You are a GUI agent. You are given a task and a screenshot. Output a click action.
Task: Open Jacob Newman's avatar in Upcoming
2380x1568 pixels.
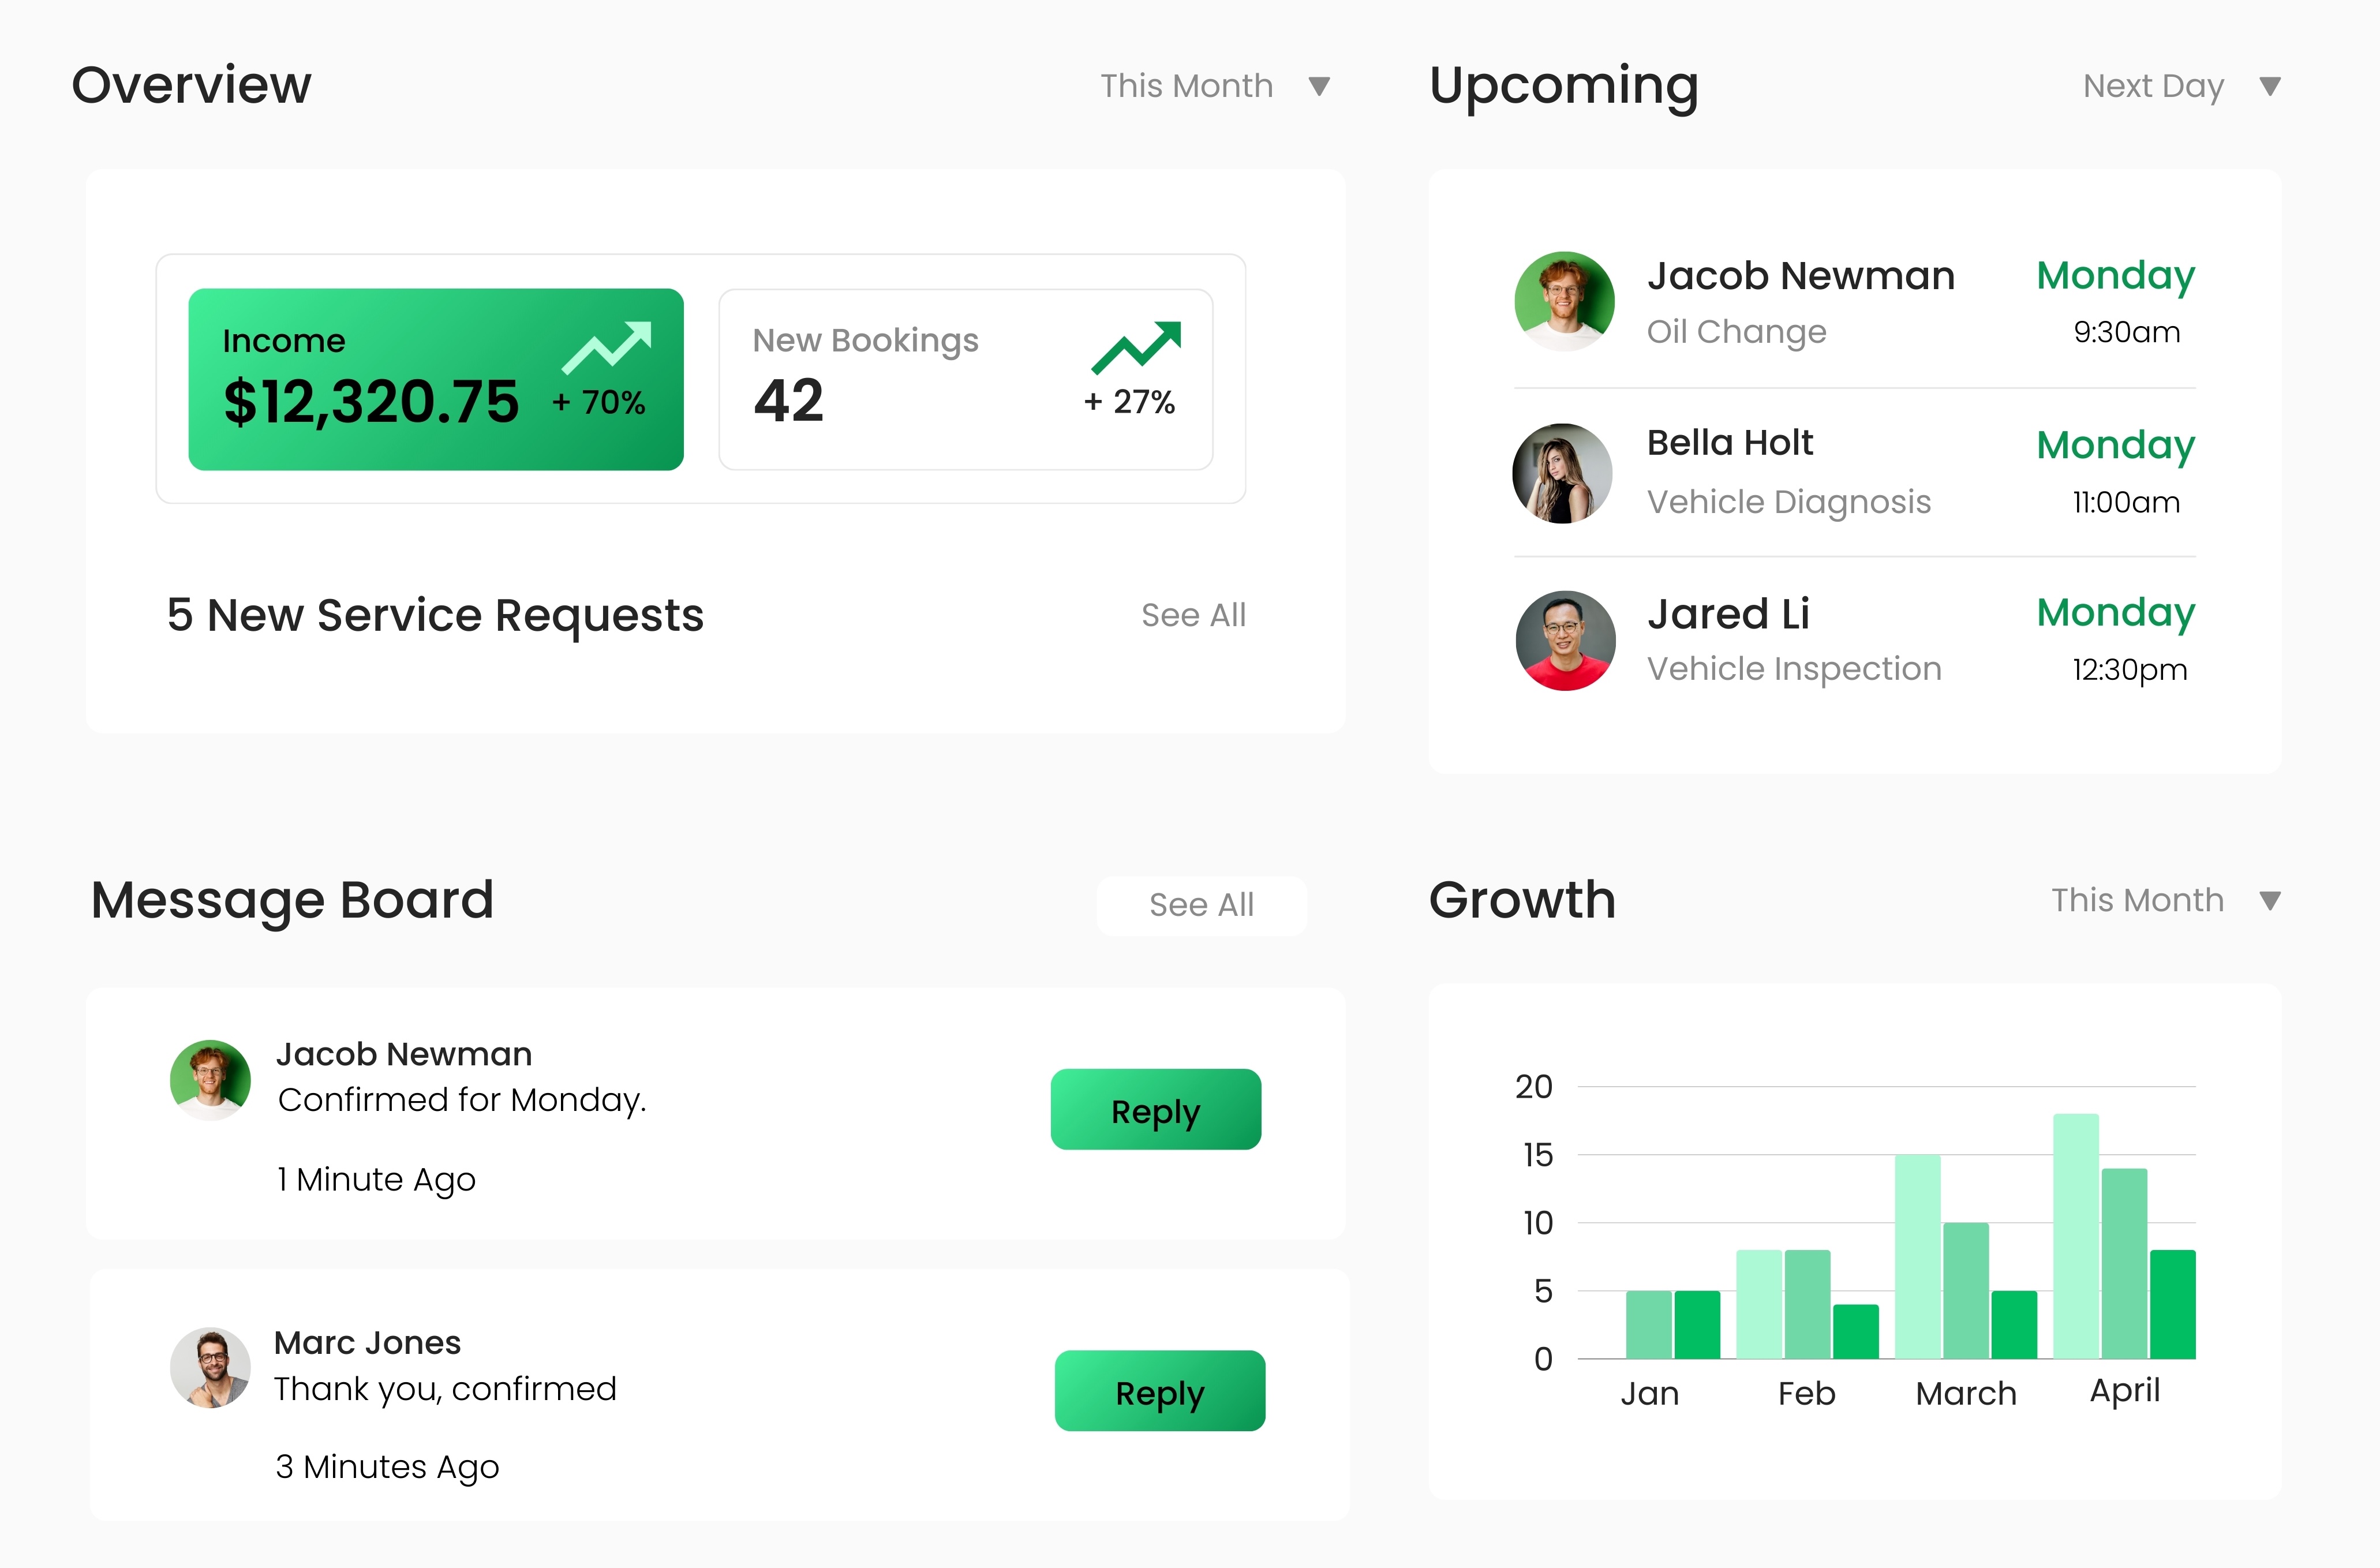pyautogui.click(x=1564, y=301)
